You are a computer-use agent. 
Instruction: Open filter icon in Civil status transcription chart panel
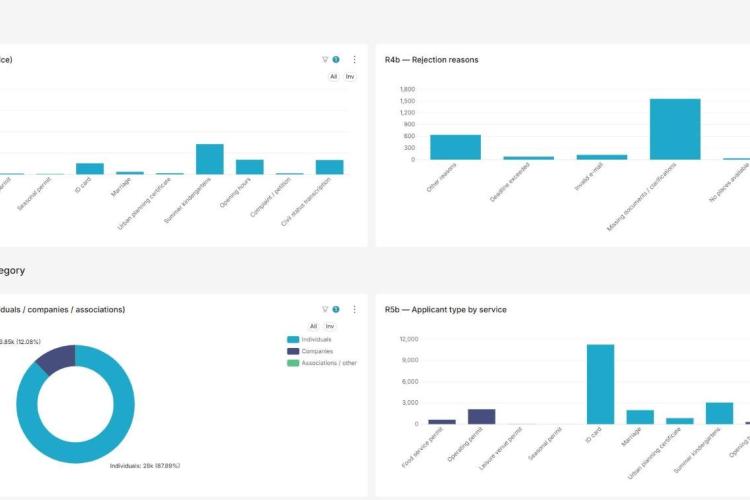pos(325,59)
